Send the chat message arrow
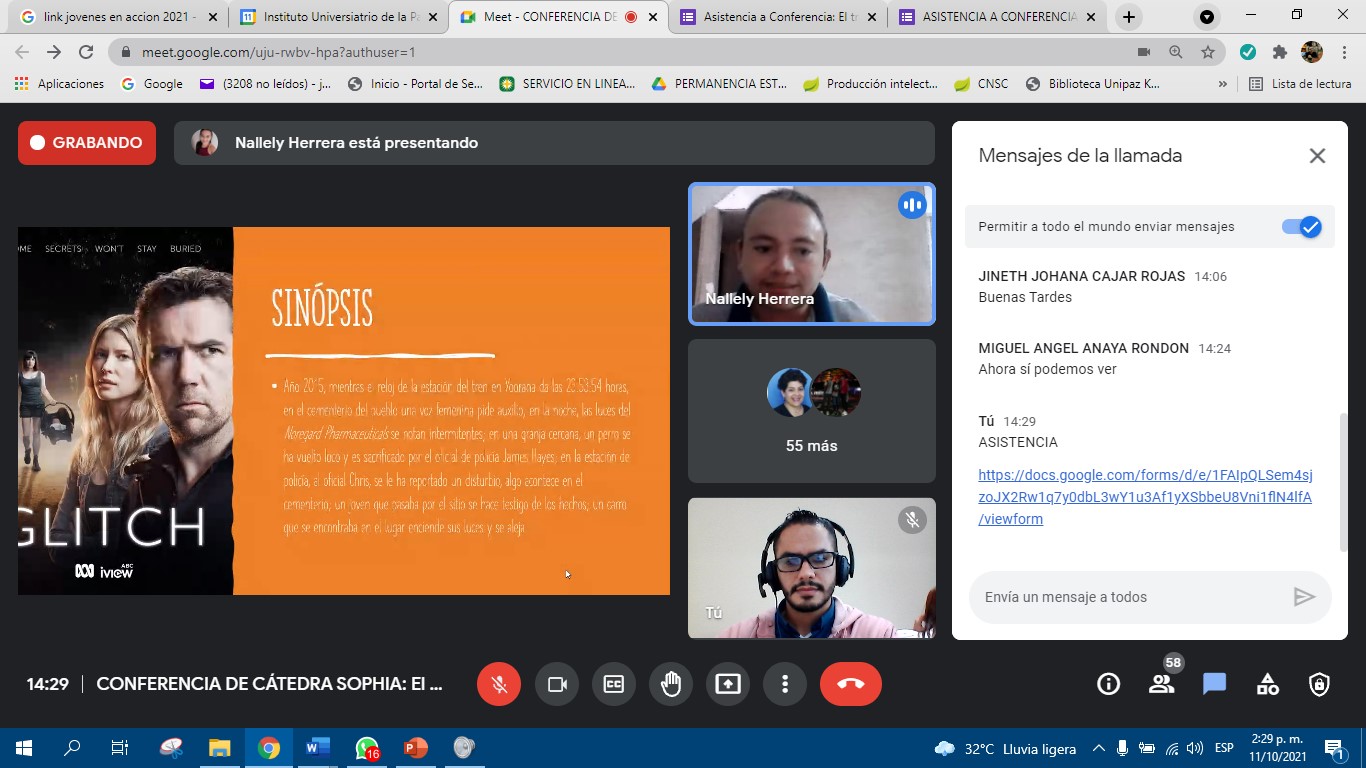Image resolution: width=1366 pixels, height=768 pixels. (x=1304, y=597)
